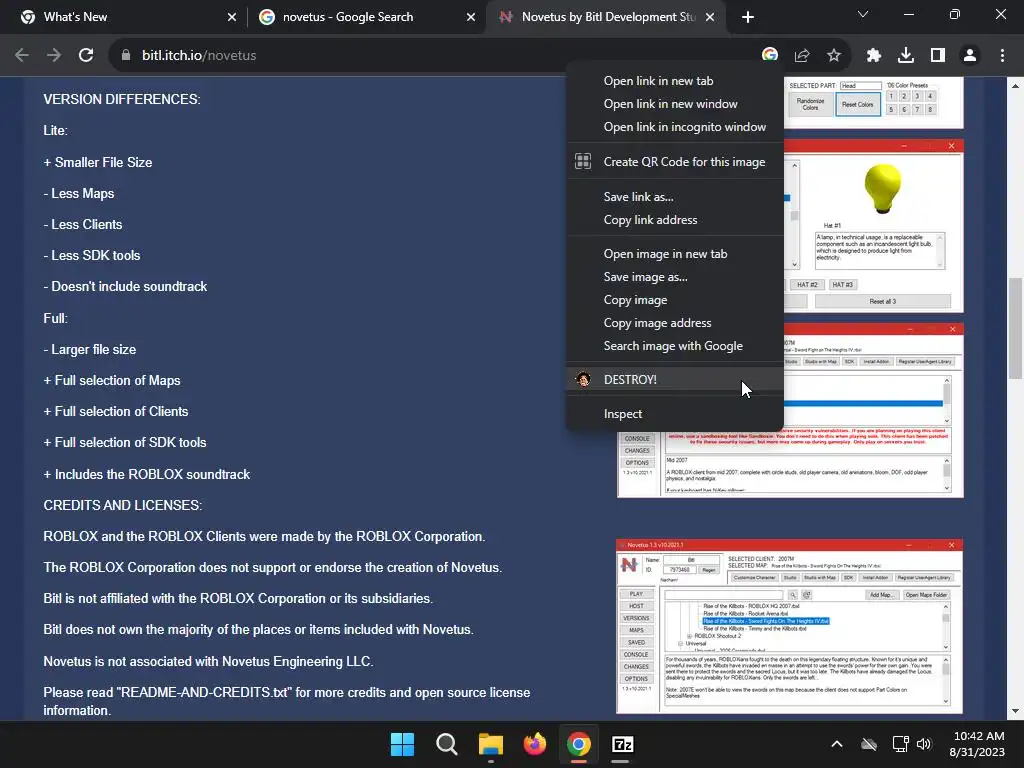Viewport: 1024px width, 768px height.
Task: Choose Copy image
Action: 675,300
